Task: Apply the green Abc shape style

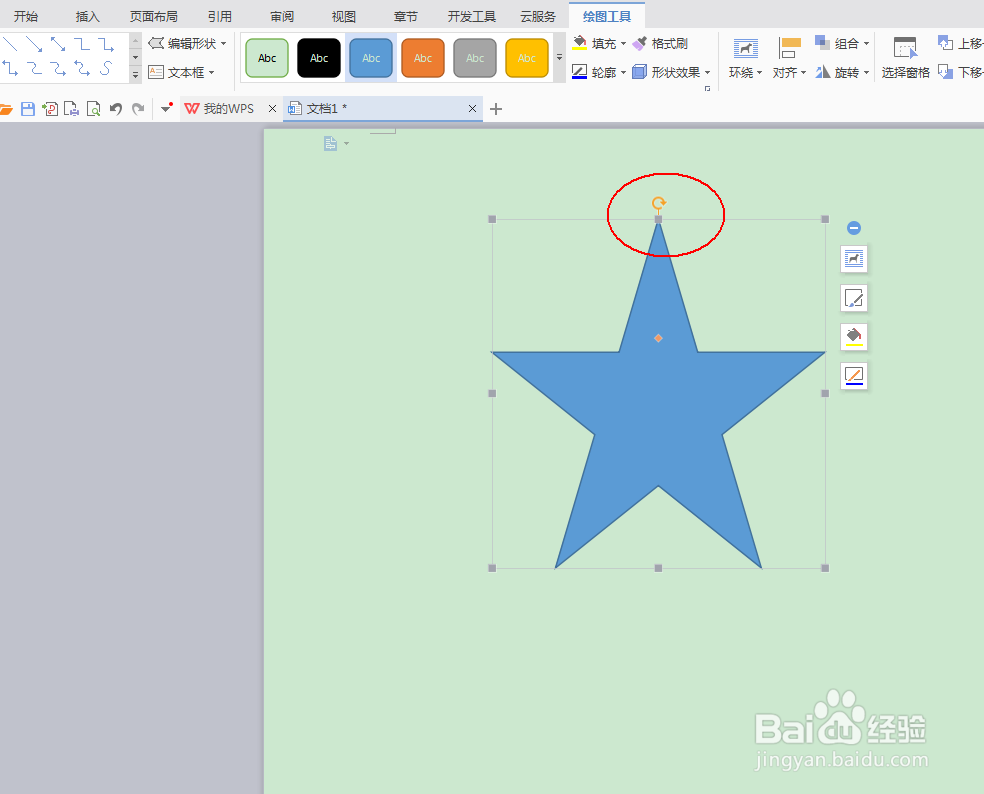Action: 267,58
